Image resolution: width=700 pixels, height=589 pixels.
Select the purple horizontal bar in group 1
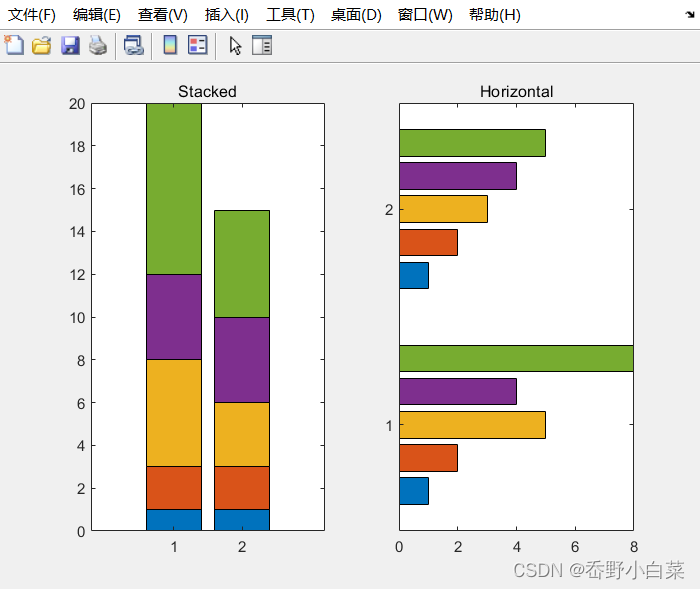pos(458,392)
